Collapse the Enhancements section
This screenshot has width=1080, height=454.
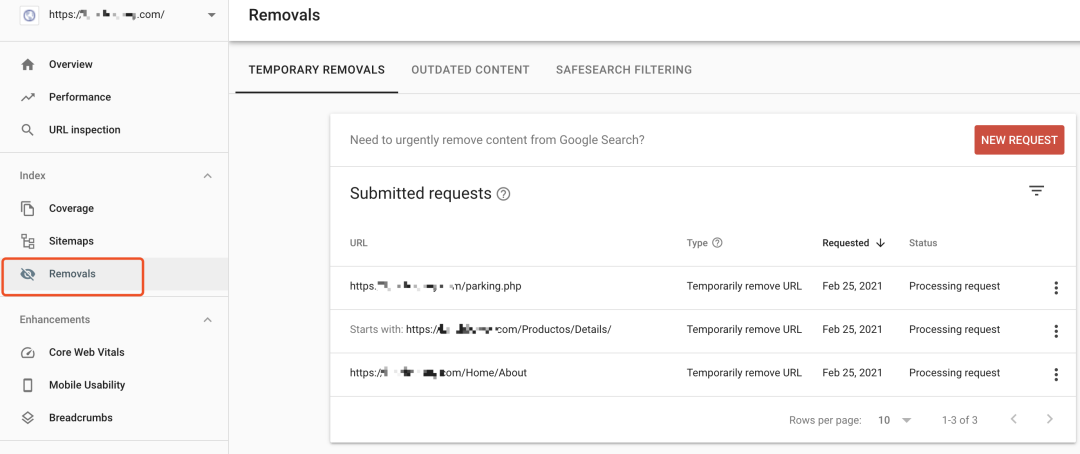pos(208,320)
